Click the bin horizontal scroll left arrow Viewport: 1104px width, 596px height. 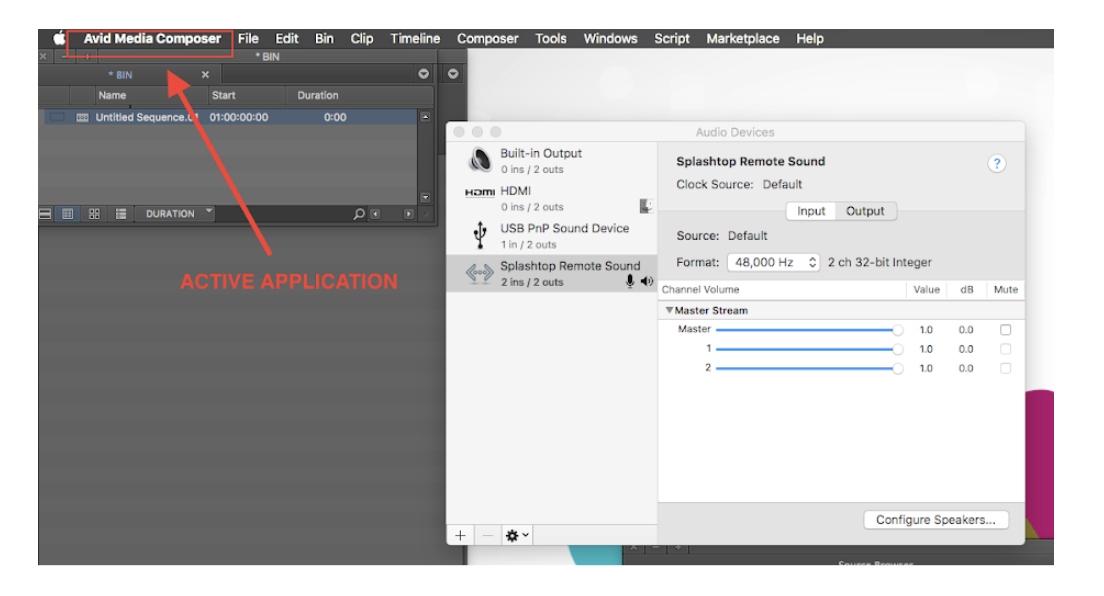coord(376,213)
